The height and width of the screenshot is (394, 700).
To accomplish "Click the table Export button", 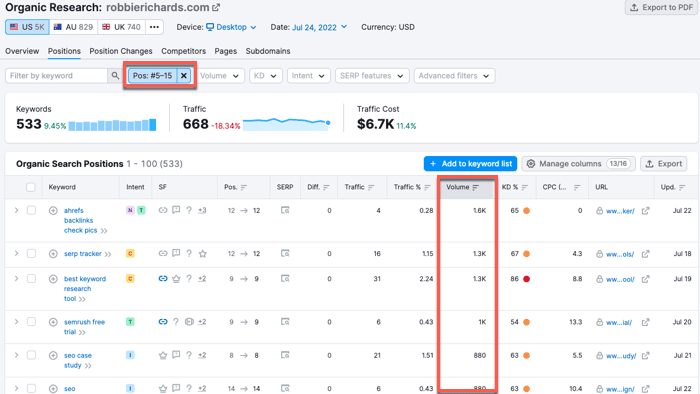I will (x=664, y=164).
